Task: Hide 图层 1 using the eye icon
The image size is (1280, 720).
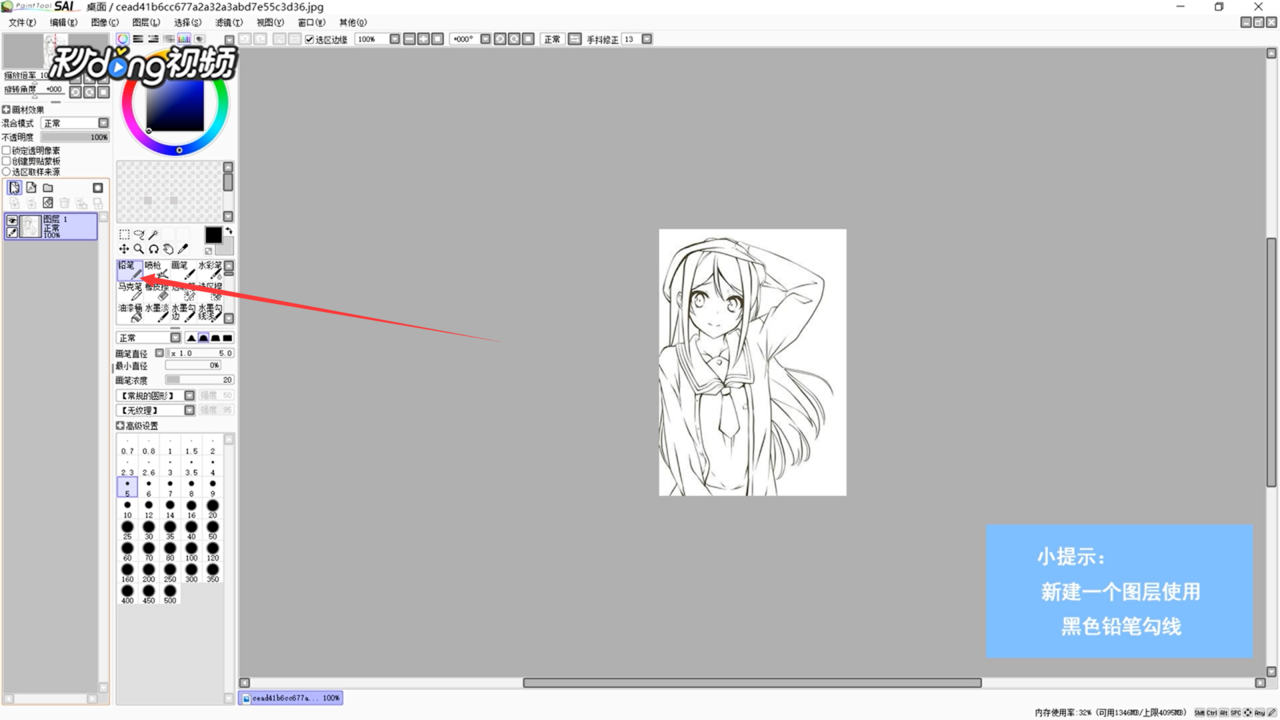Action: [12, 221]
